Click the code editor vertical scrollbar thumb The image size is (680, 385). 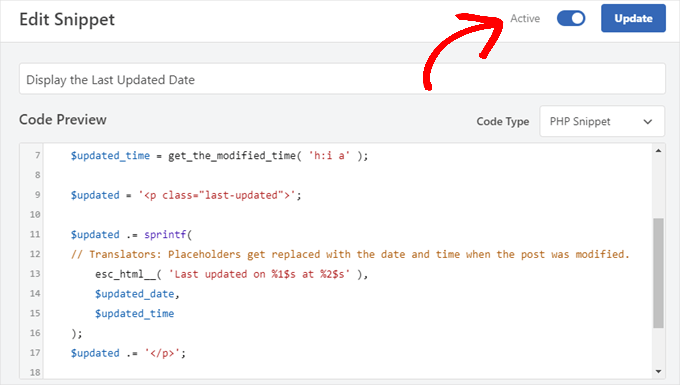coord(658,273)
